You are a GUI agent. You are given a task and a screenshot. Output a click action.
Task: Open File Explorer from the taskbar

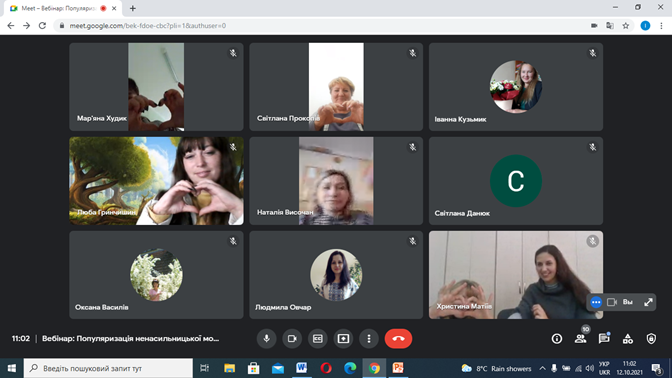point(230,368)
